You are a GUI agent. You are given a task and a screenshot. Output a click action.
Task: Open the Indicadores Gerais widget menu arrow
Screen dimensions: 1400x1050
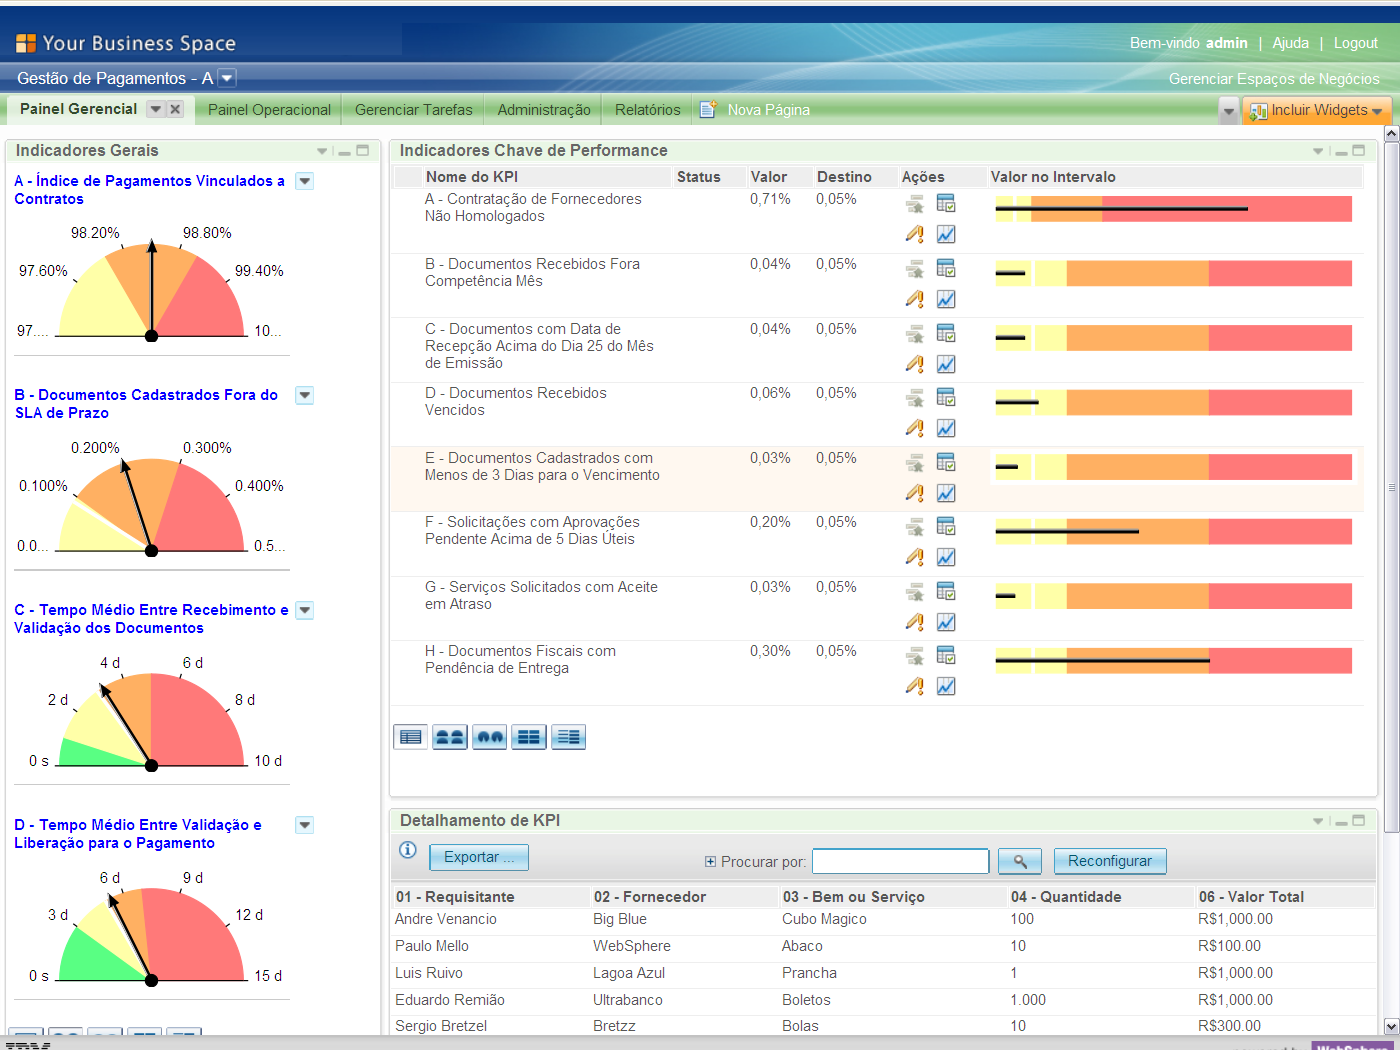(322, 151)
